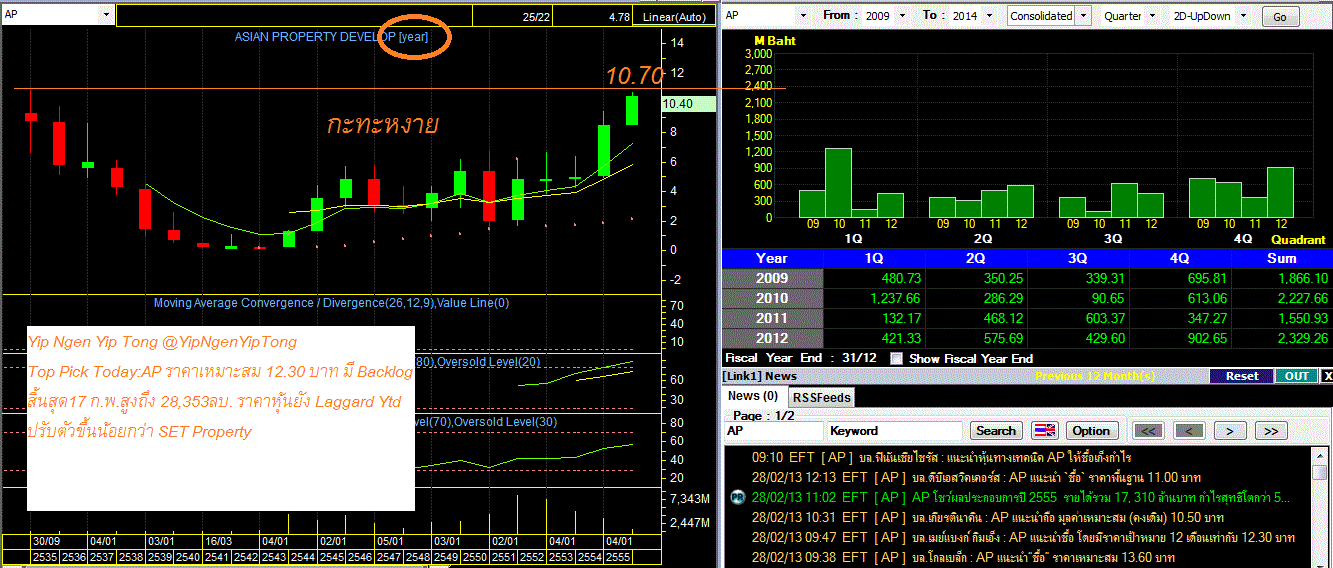Click the Go button

(1280, 17)
